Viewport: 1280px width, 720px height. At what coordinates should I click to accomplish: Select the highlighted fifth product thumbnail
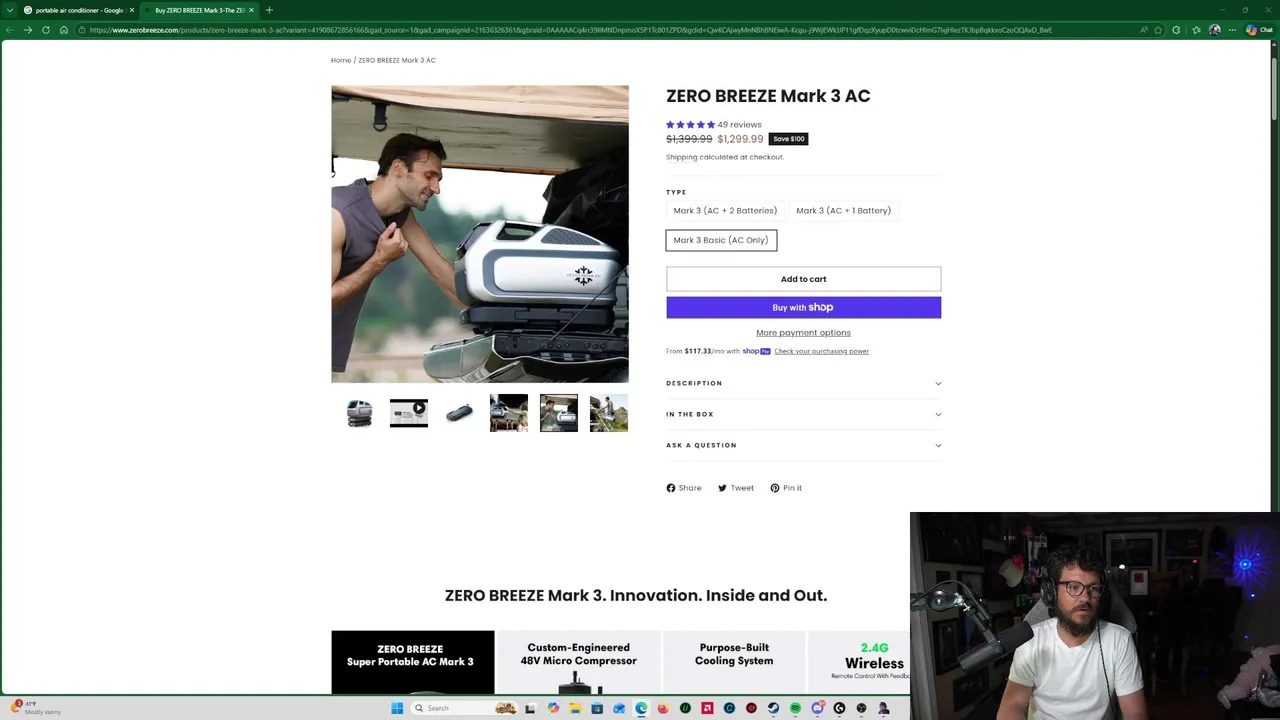[559, 413]
